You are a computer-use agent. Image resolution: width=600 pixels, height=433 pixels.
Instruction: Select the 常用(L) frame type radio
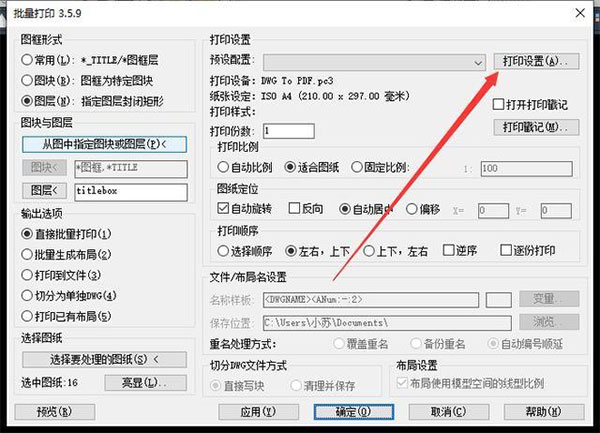point(27,61)
